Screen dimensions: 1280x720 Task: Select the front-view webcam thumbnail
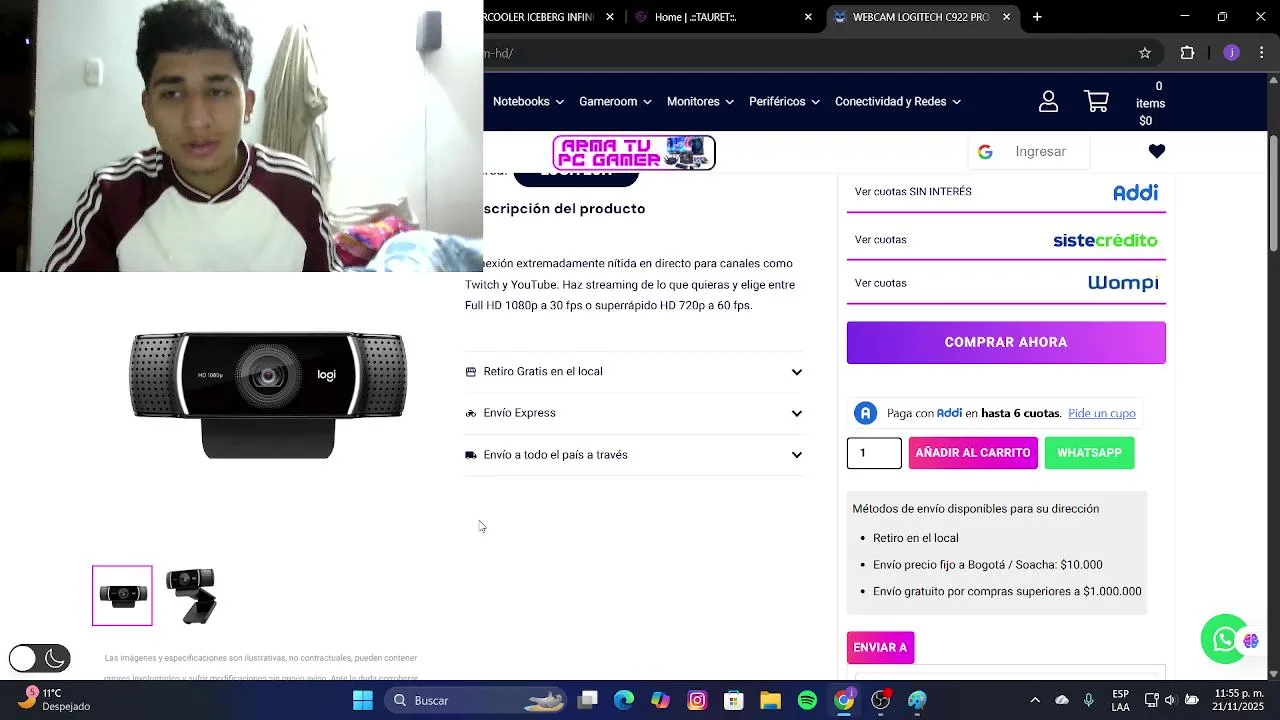[x=122, y=596]
